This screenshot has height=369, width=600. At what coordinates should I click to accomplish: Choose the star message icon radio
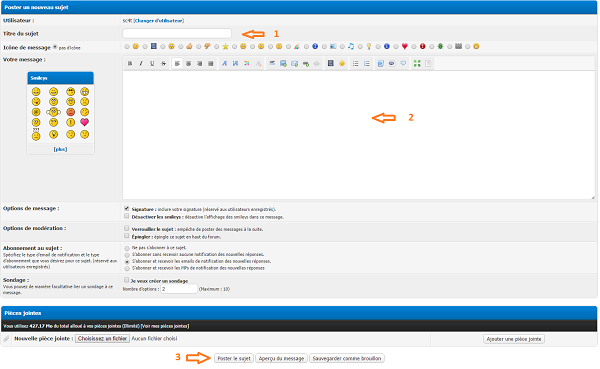217,47
